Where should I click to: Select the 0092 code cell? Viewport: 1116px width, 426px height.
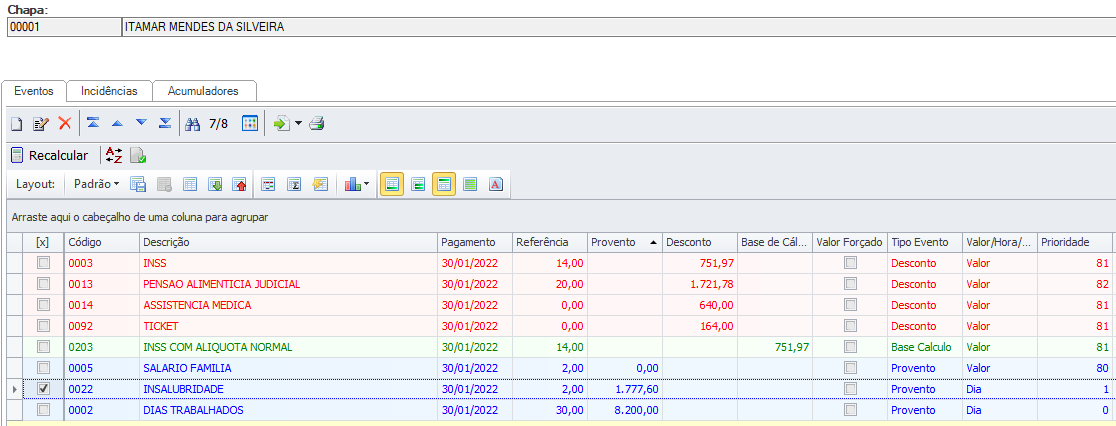tap(102, 326)
